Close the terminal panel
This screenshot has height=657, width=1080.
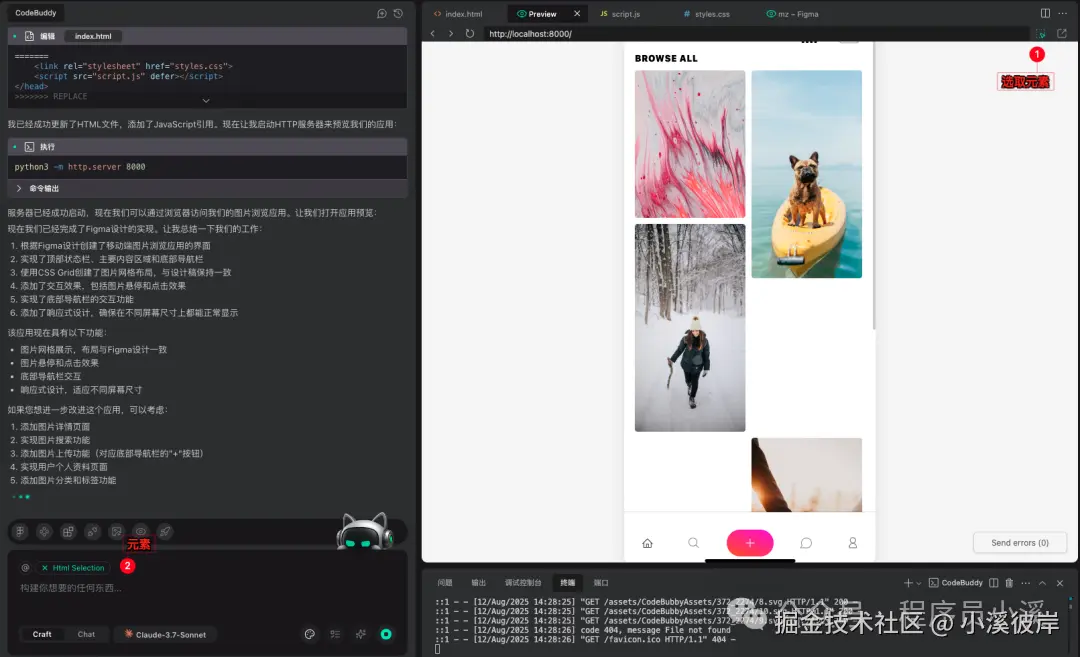pyautogui.click(x=1060, y=583)
